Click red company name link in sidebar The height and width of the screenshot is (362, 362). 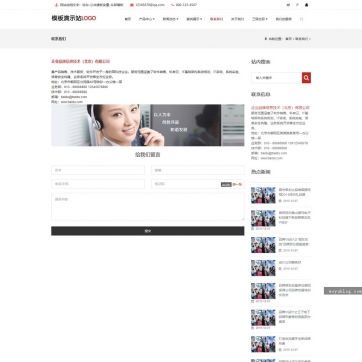[x=280, y=108]
